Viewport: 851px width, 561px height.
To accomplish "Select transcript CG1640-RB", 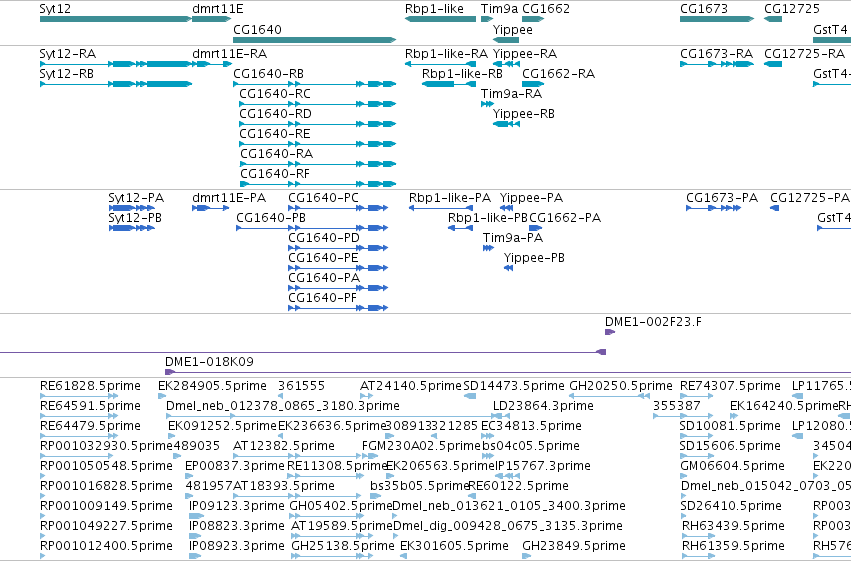I will [x=315, y=84].
